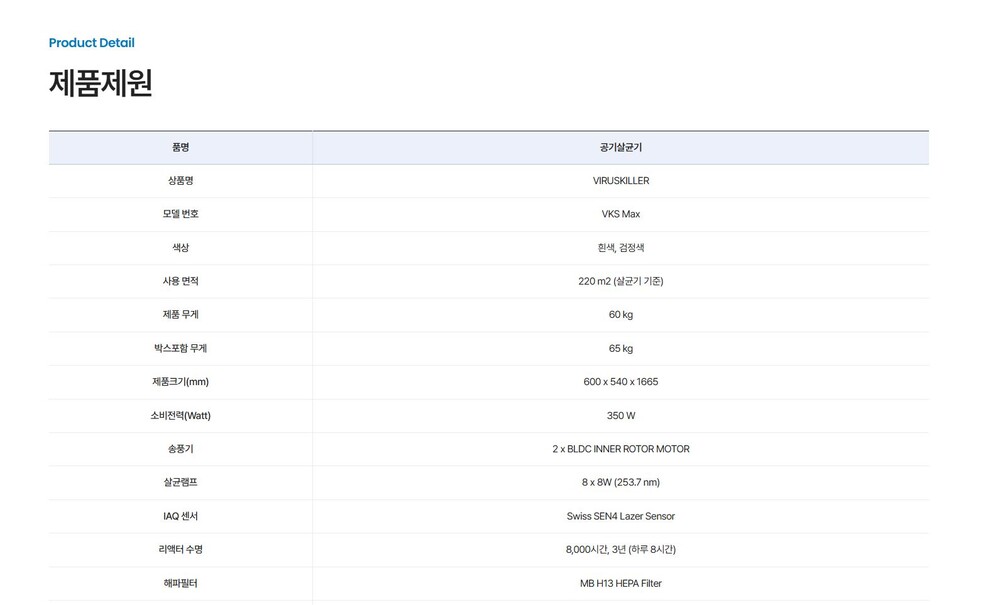This screenshot has width=1000, height=605.
Task: Click the 'Product Detail' label
Action: tap(91, 43)
